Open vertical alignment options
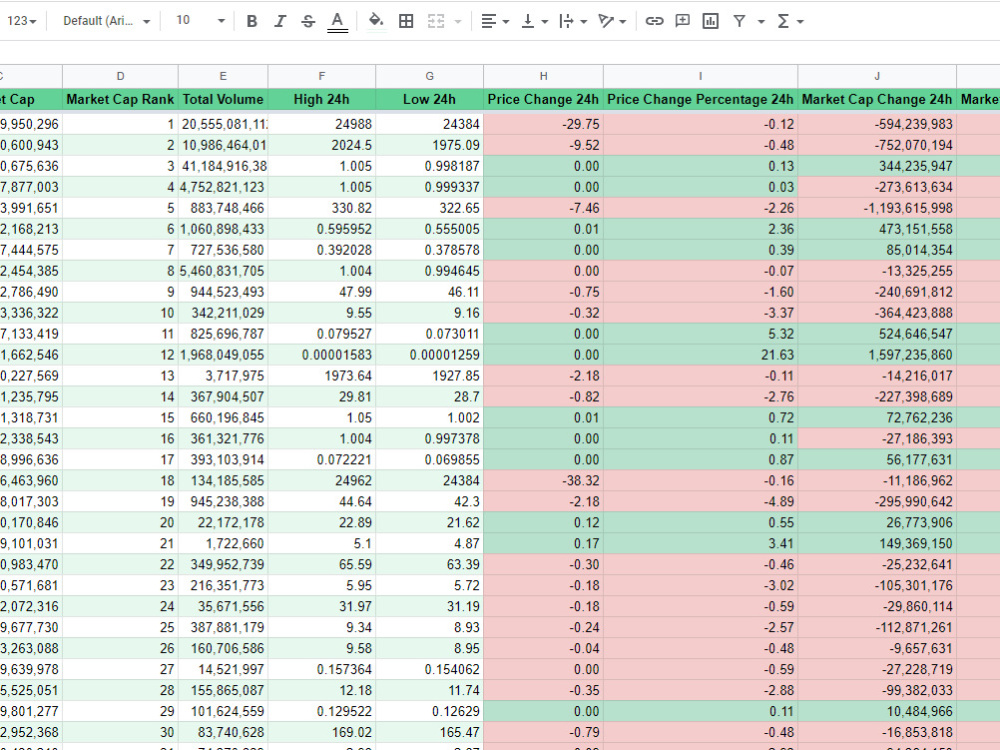 527,20
